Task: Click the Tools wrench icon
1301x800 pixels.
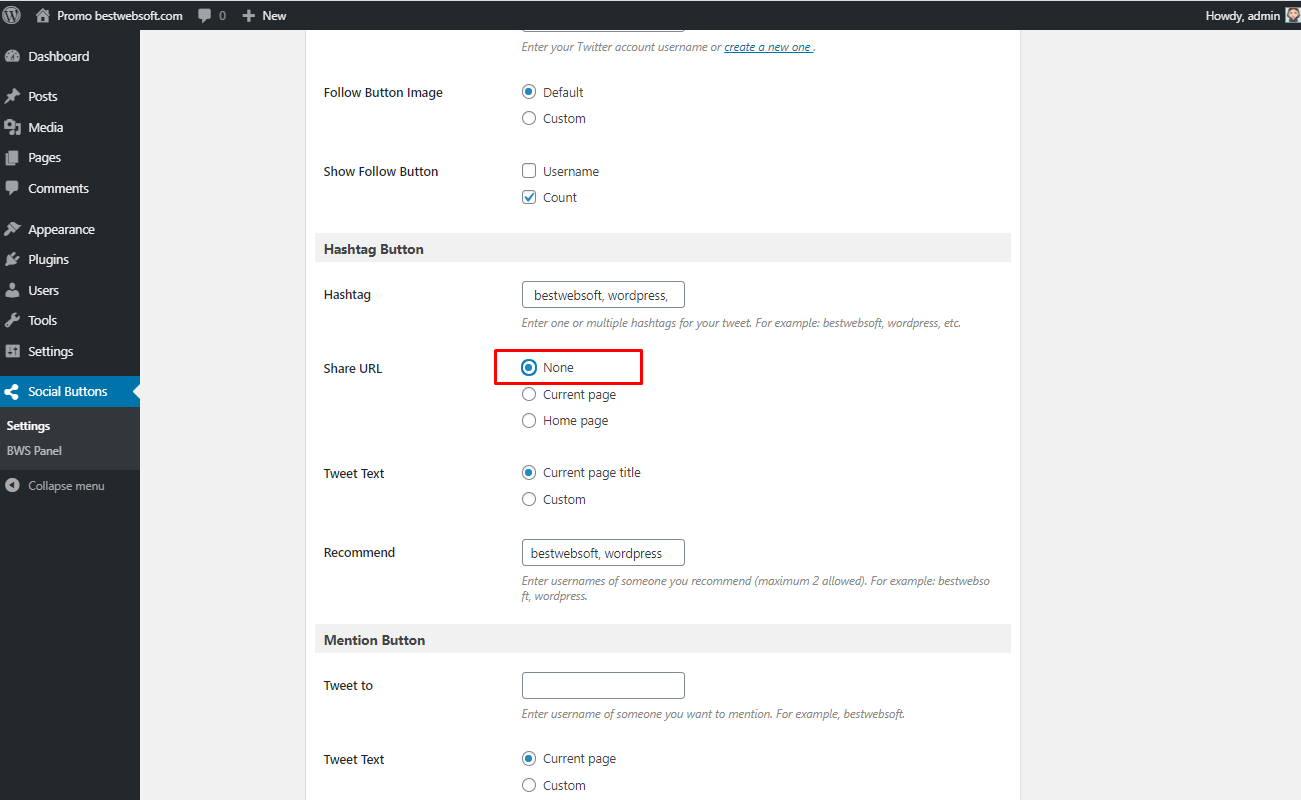Action: point(12,320)
